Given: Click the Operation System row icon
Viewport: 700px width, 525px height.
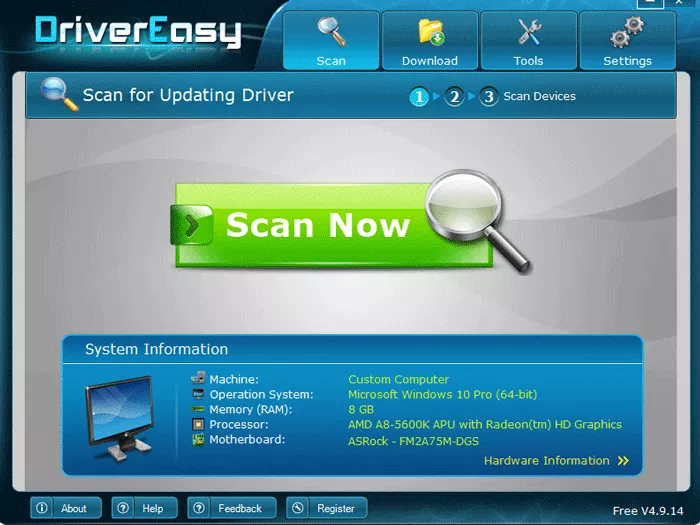Looking at the screenshot, I should pos(198,394).
